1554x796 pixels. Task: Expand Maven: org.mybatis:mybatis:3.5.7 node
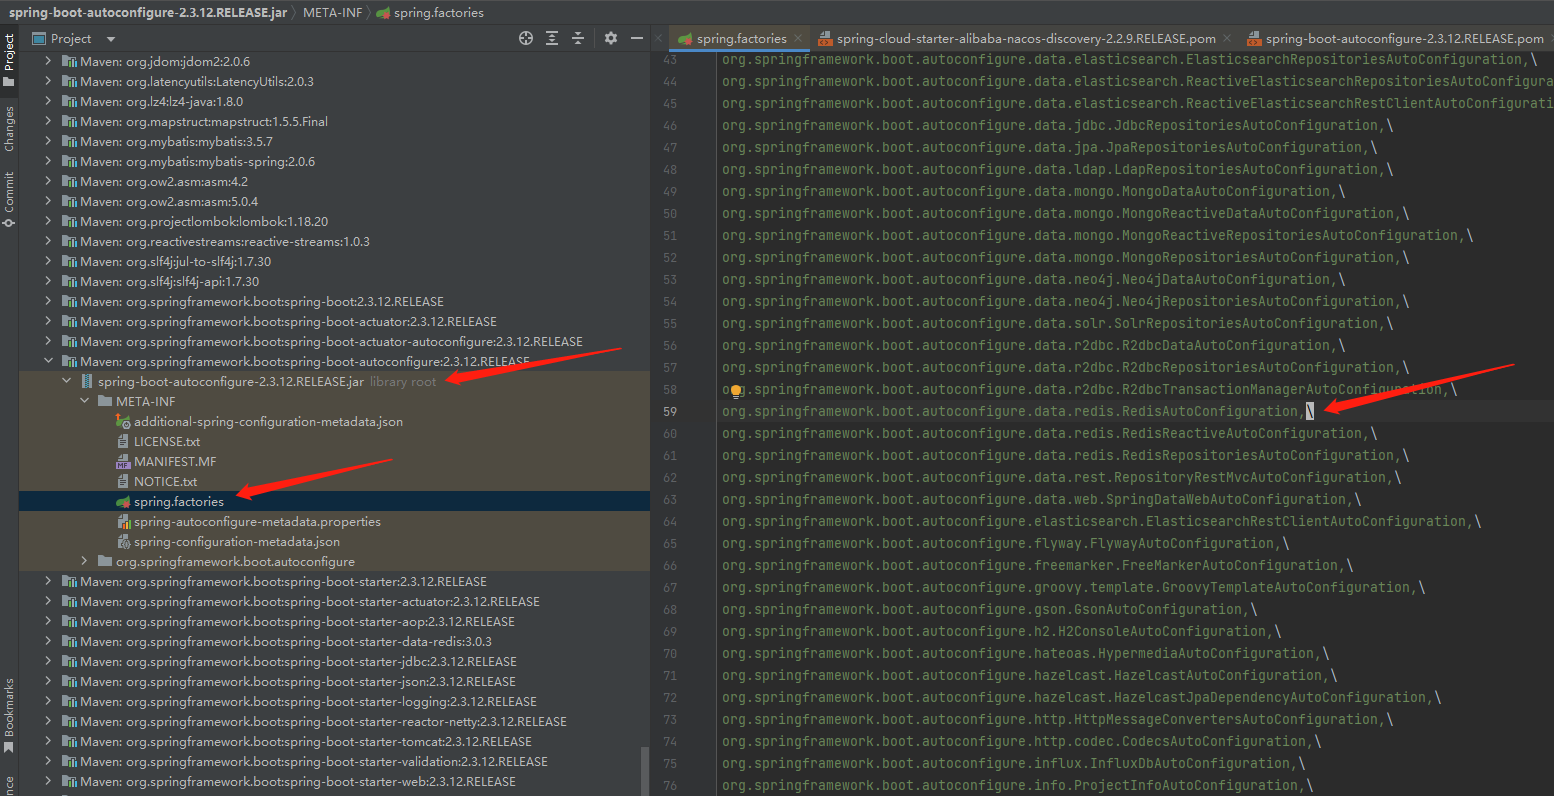pyautogui.click(x=48, y=141)
